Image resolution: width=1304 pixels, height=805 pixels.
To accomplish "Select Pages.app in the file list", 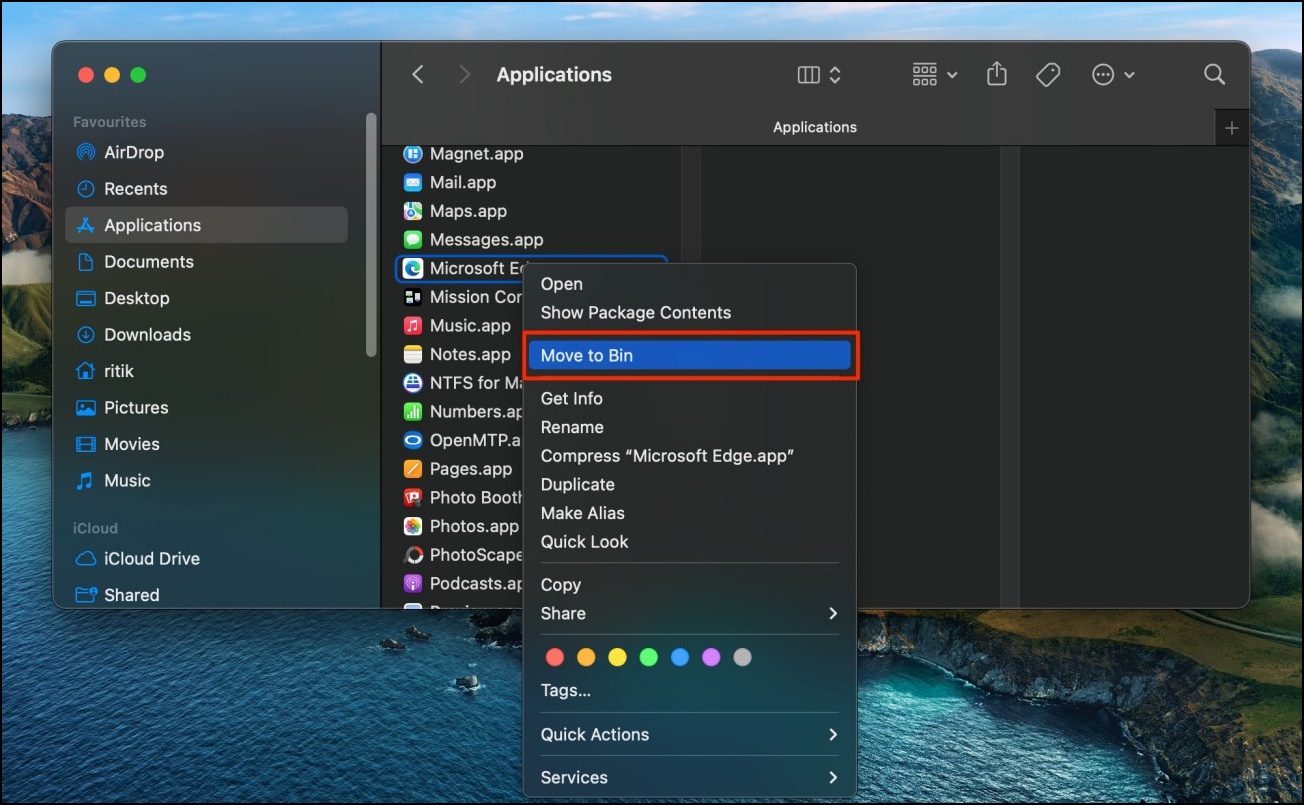I will pyautogui.click(x=460, y=469).
